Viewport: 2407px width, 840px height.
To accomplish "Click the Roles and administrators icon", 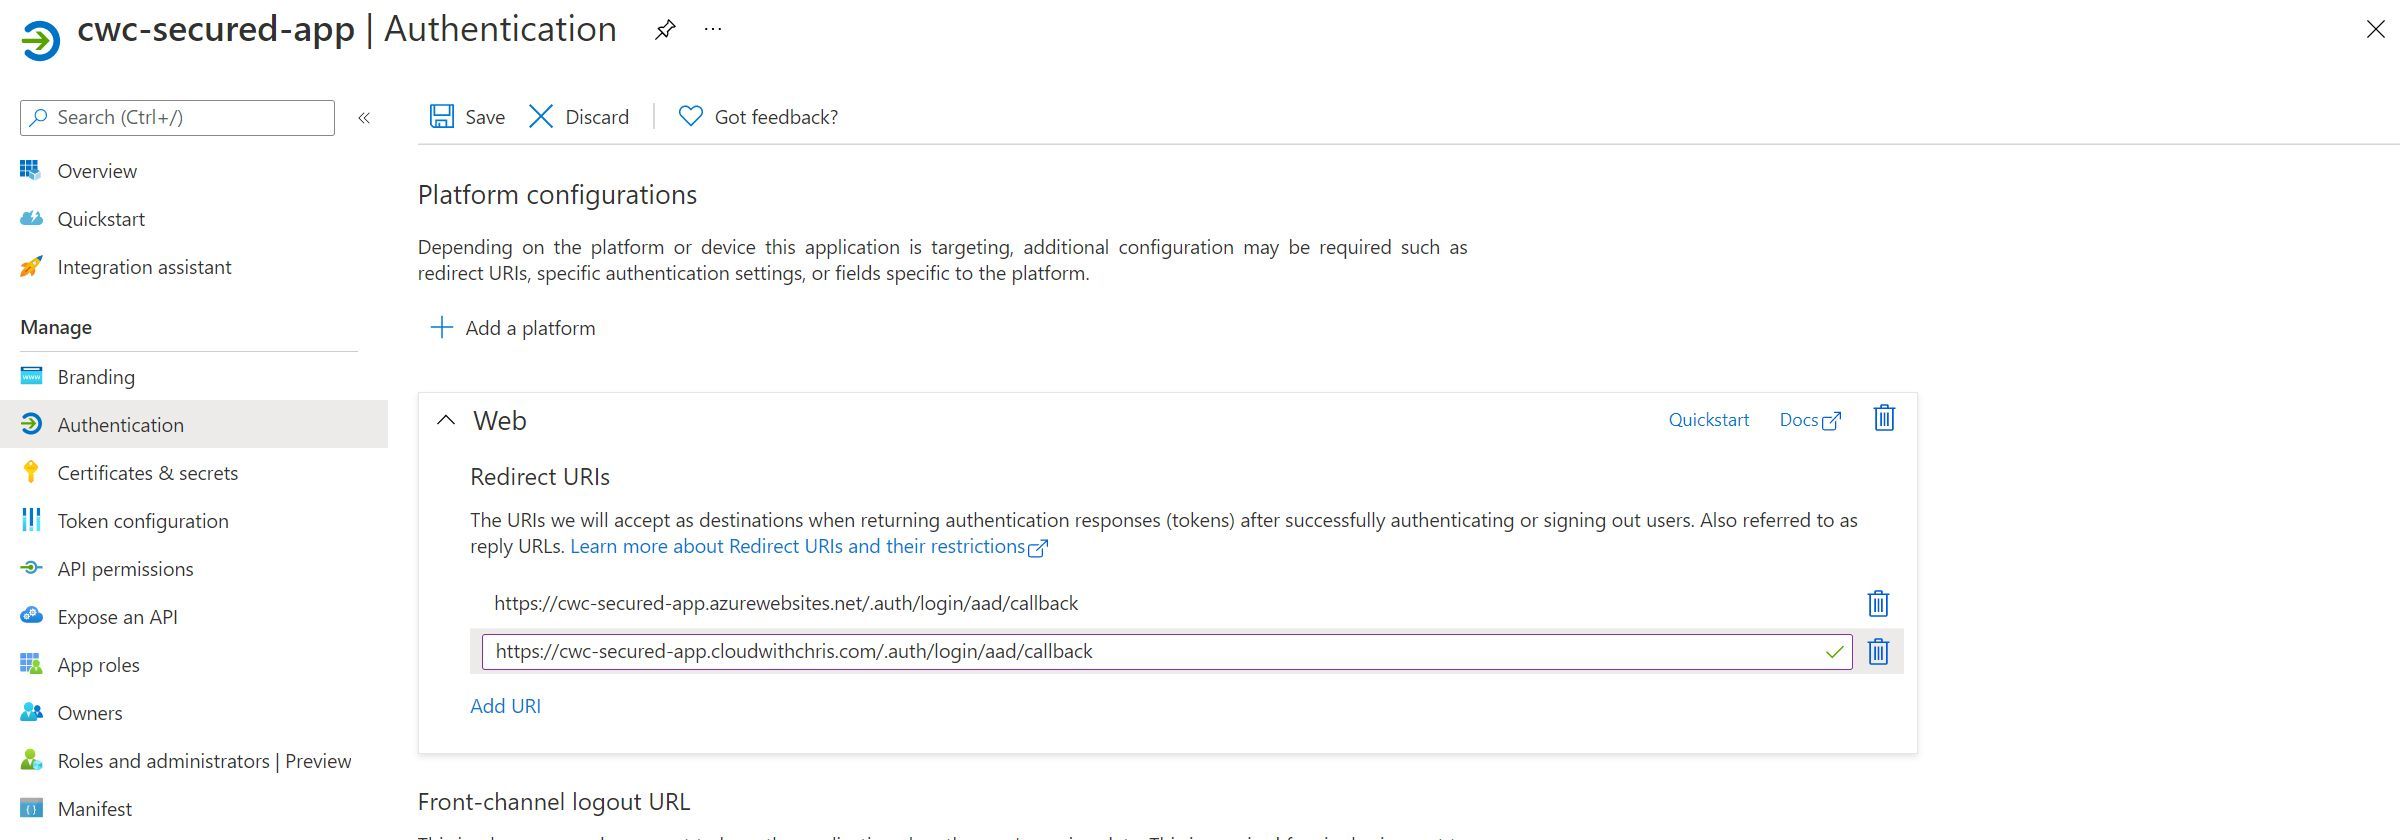I will coord(31,760).
